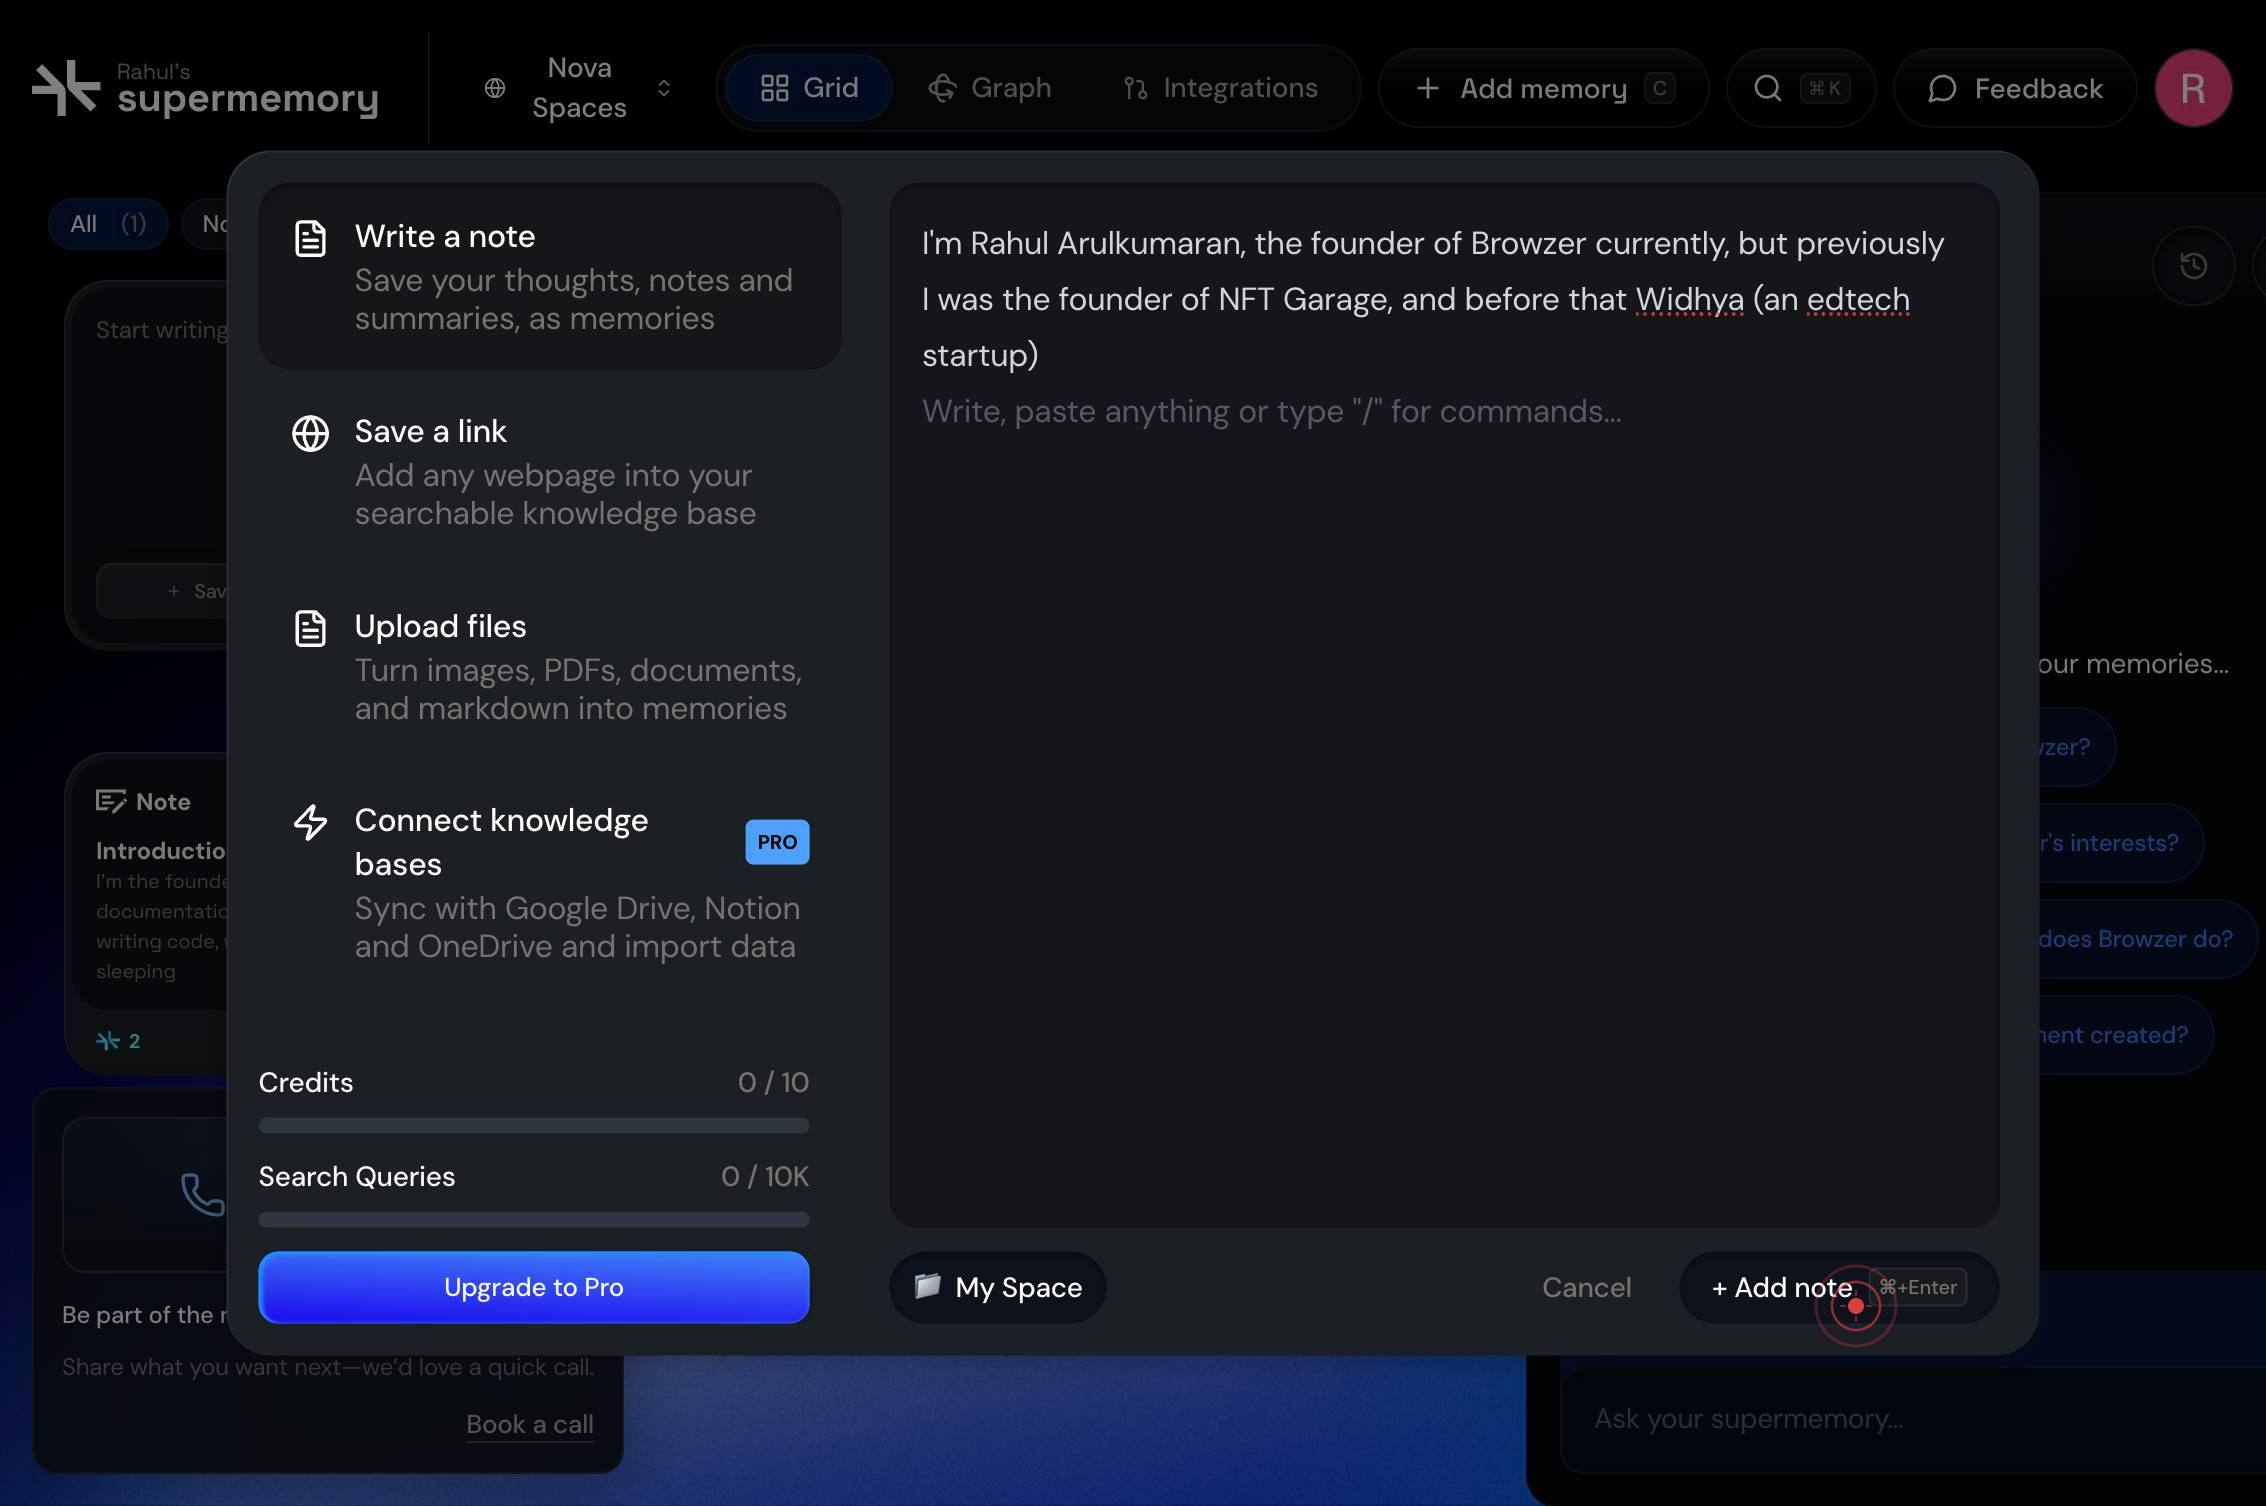Click the Grid tab grid icon
The width and height of the screenshot is (2266, 1506).
(x=775, y=88)
